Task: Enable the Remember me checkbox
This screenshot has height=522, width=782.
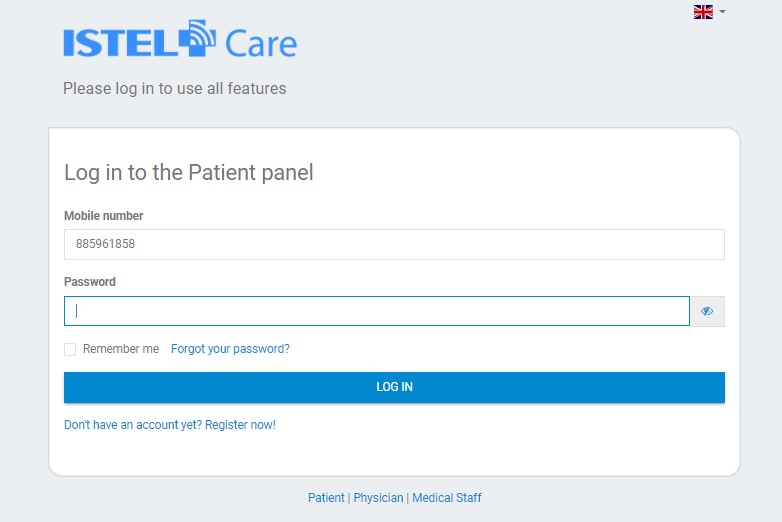Action: (x=70, y=349)
